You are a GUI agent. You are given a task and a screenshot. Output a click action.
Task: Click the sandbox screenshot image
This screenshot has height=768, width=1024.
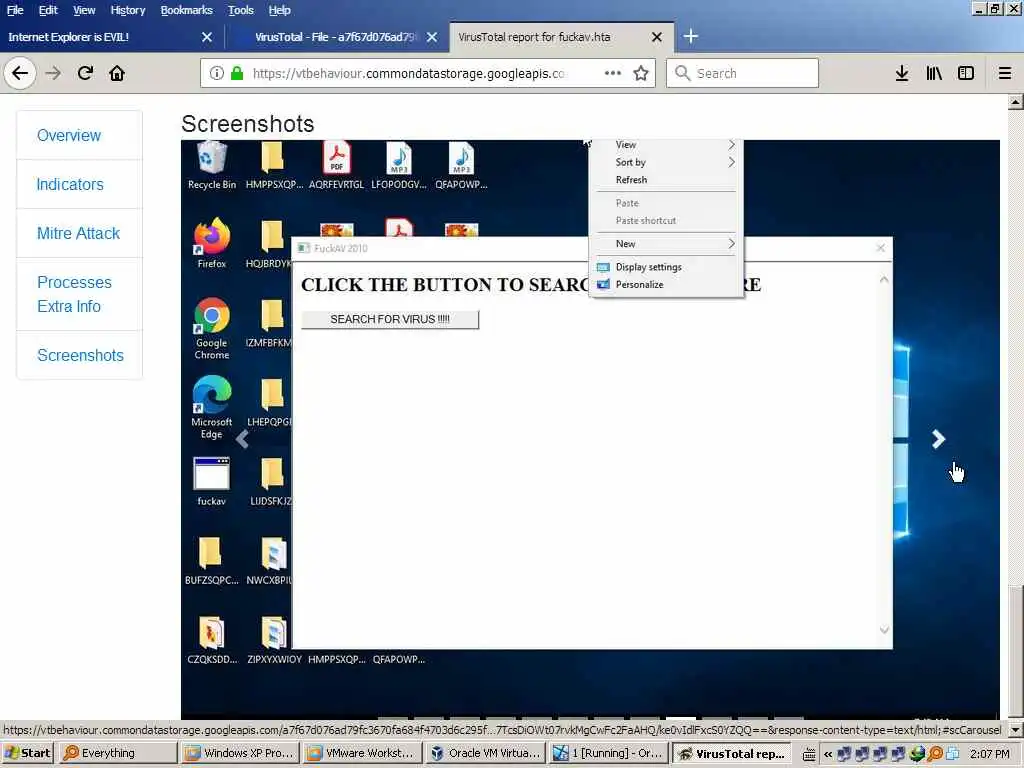pyautogui.click(x=590, y=429)
